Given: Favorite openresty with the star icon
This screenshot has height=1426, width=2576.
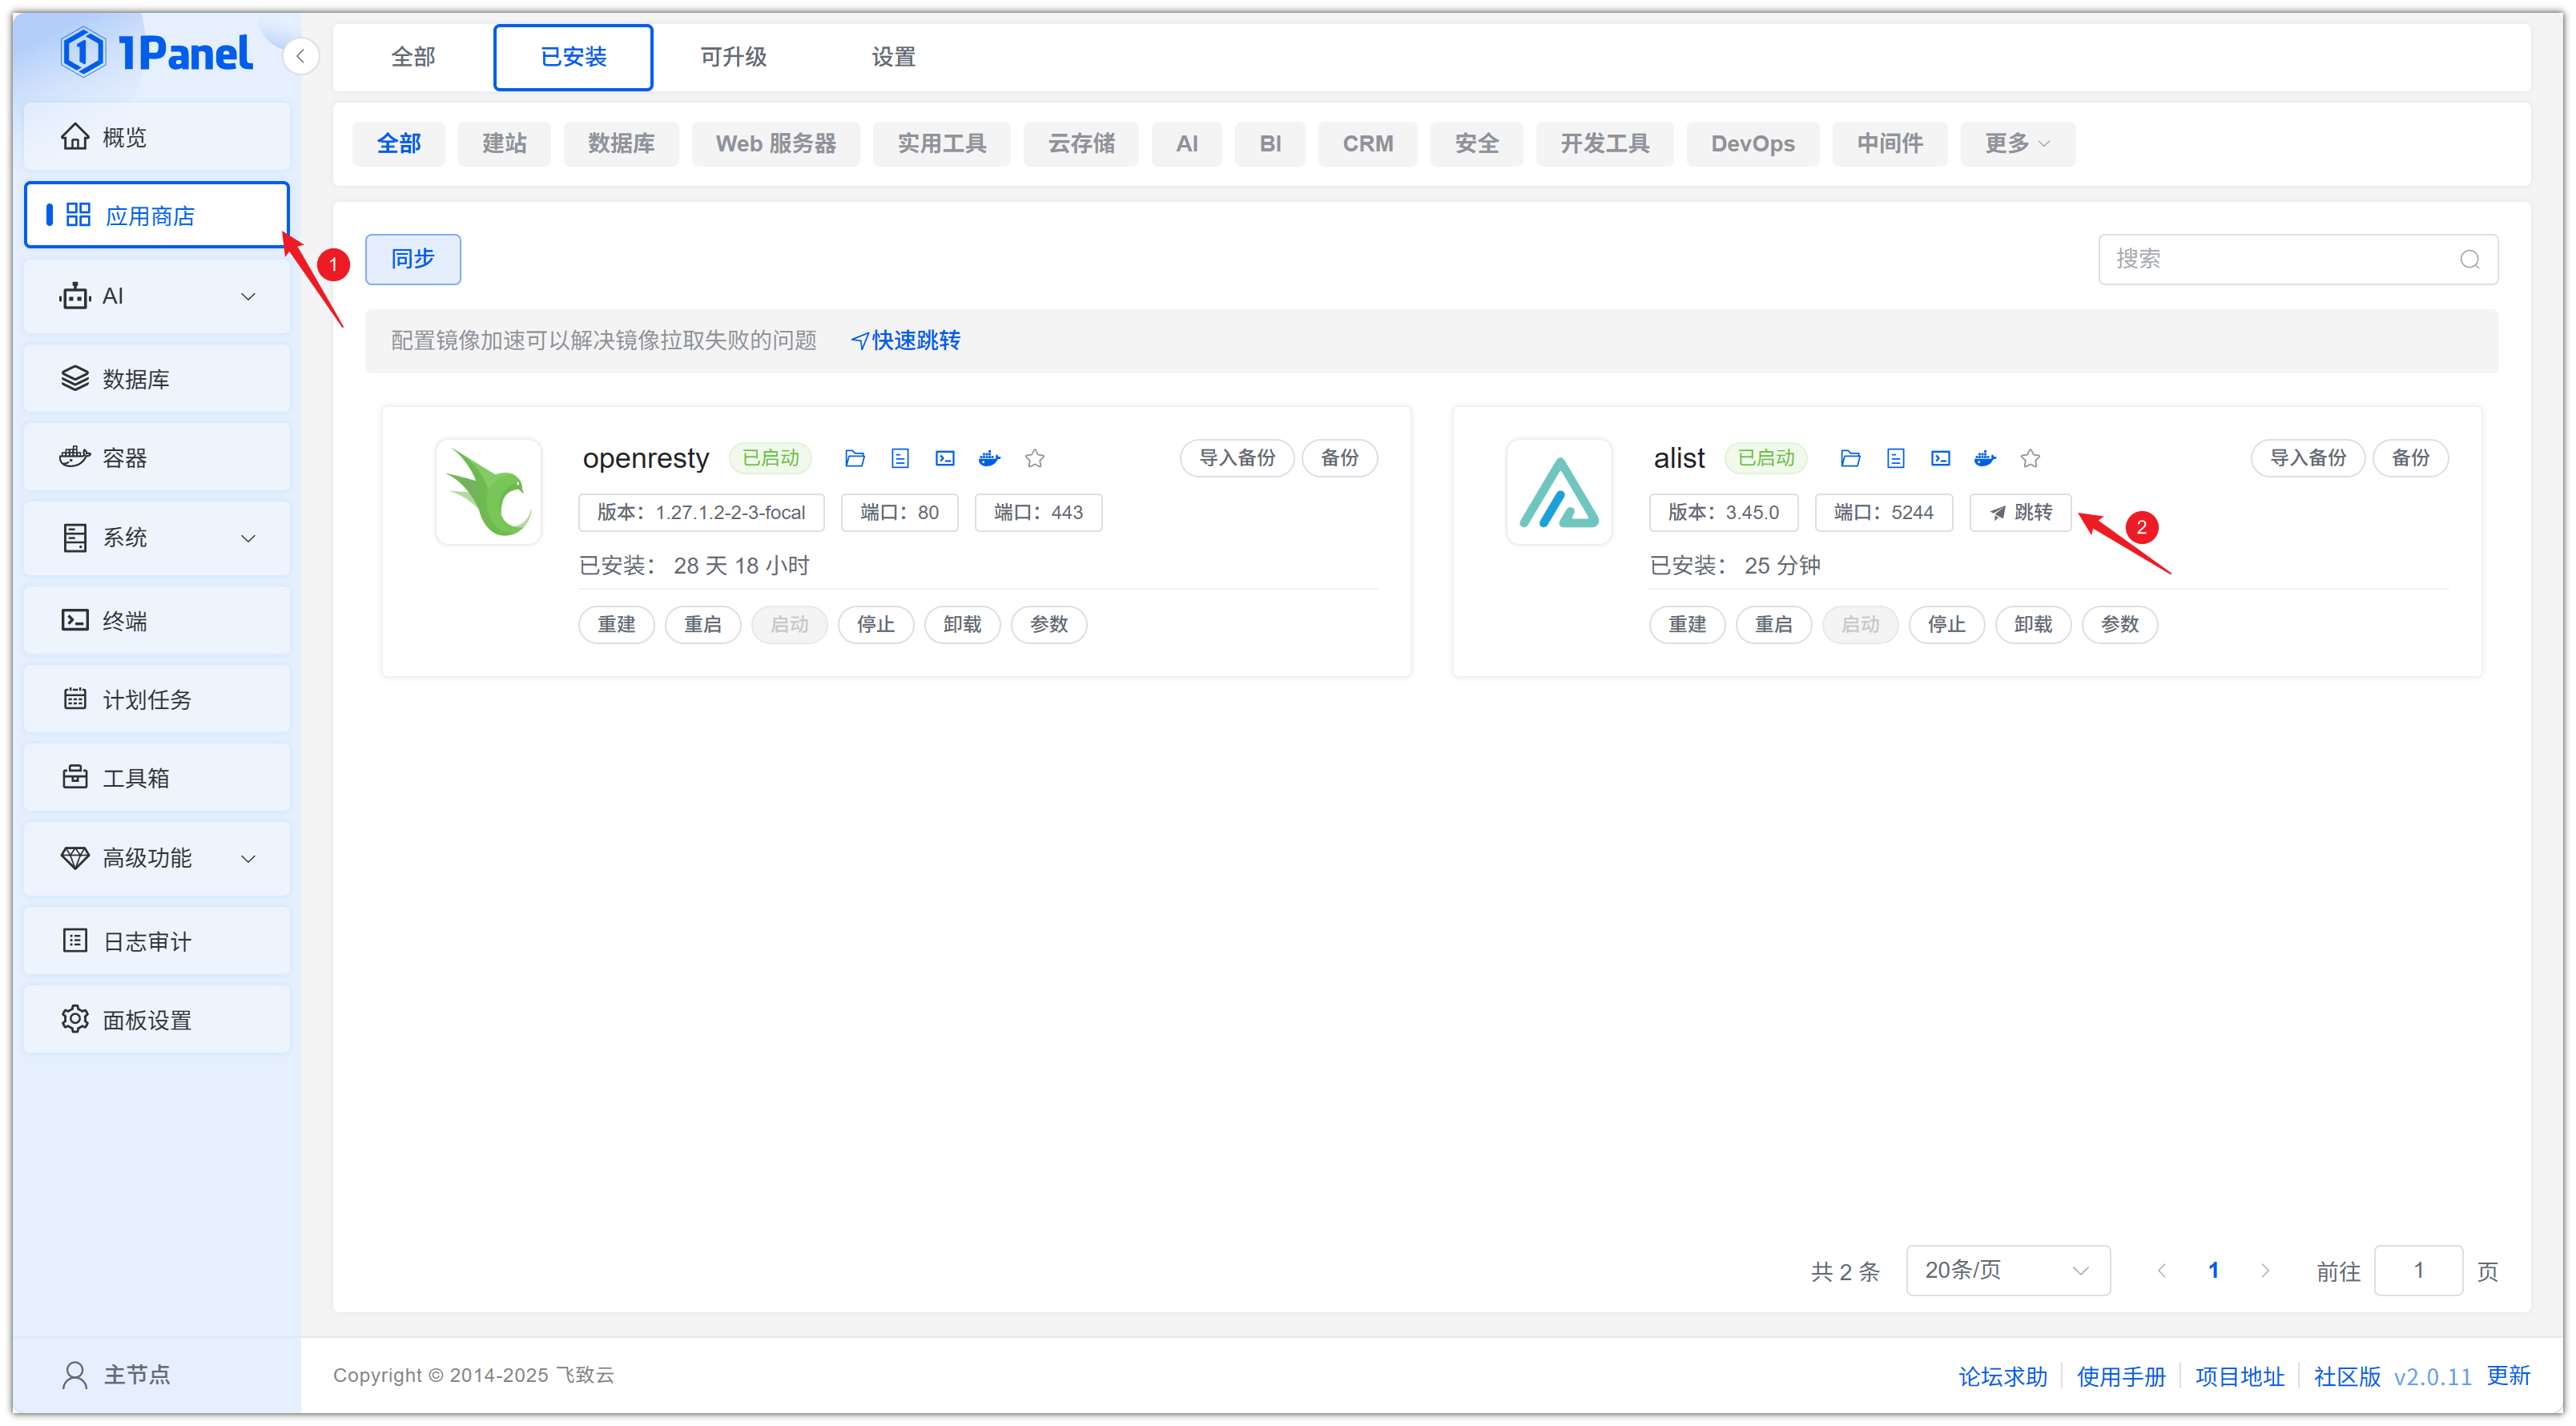Looking at the screenshot, I should 1035,458.
